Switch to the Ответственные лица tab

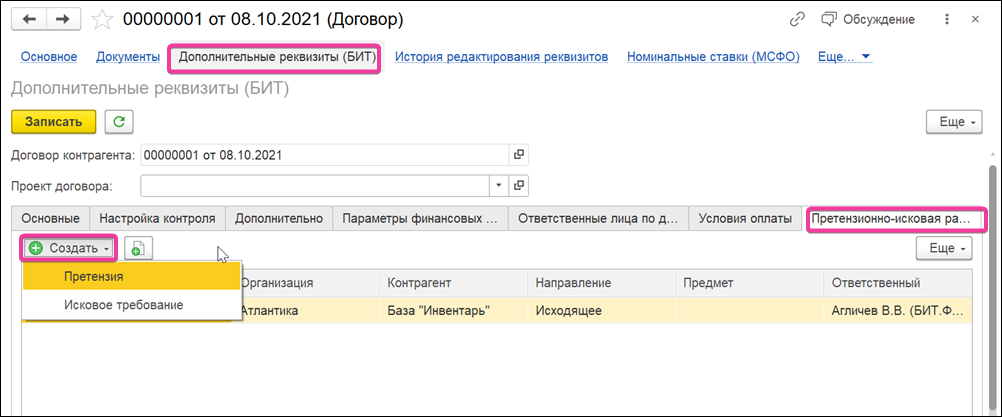(x=597, y=218)
